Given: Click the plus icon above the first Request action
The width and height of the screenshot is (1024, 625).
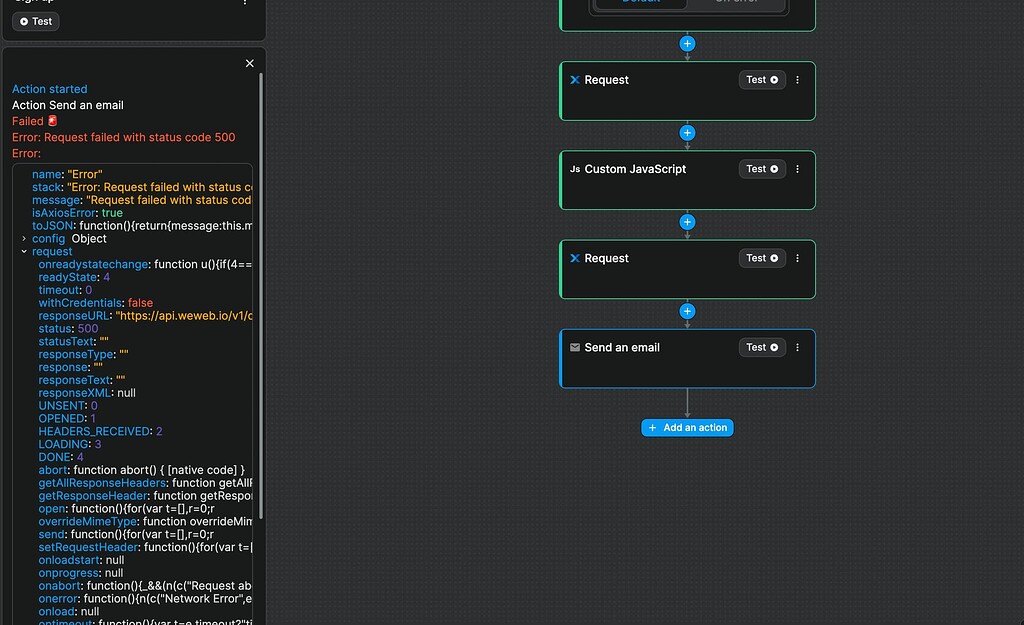Looking at the screenshot, I should pyautogui.click(x=687, y=43).
